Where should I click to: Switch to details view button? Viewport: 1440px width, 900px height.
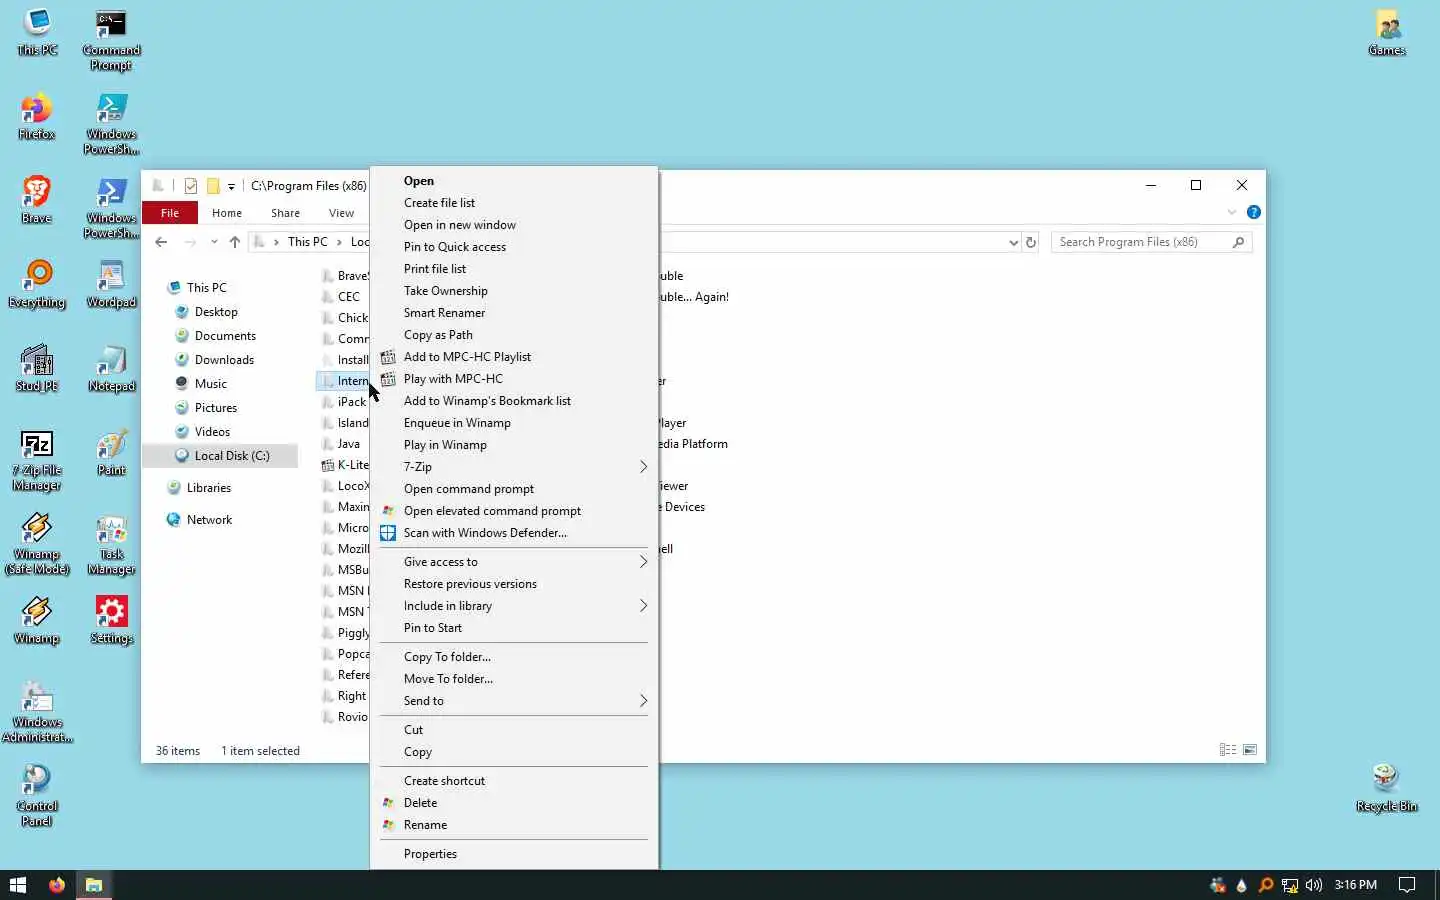(1228, 750)
